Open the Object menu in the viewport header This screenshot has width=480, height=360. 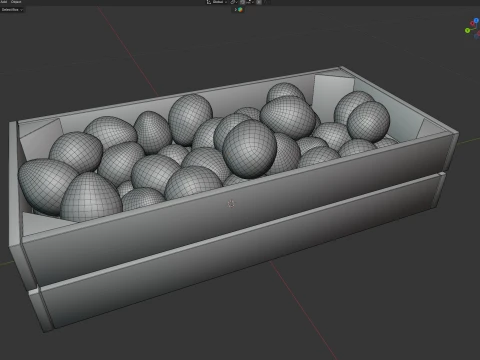(x=16, y=2)
